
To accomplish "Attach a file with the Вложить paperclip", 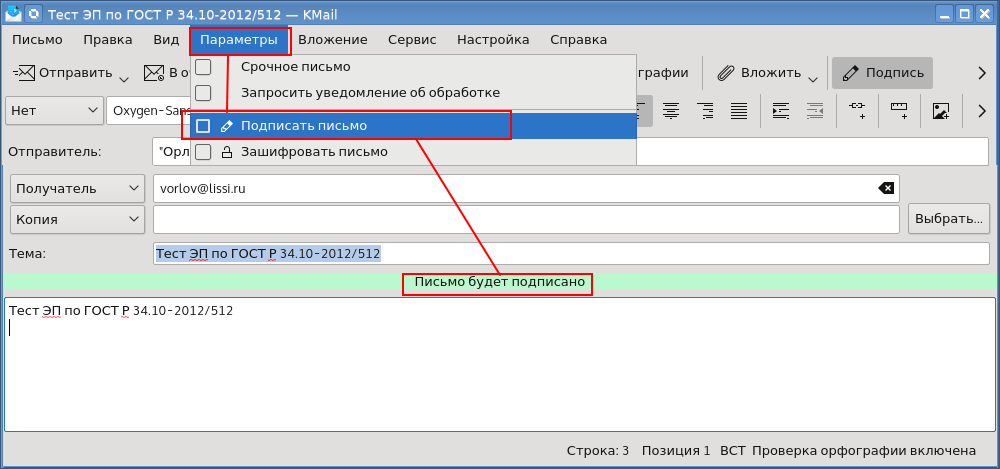I will click(x=760, y=73).
